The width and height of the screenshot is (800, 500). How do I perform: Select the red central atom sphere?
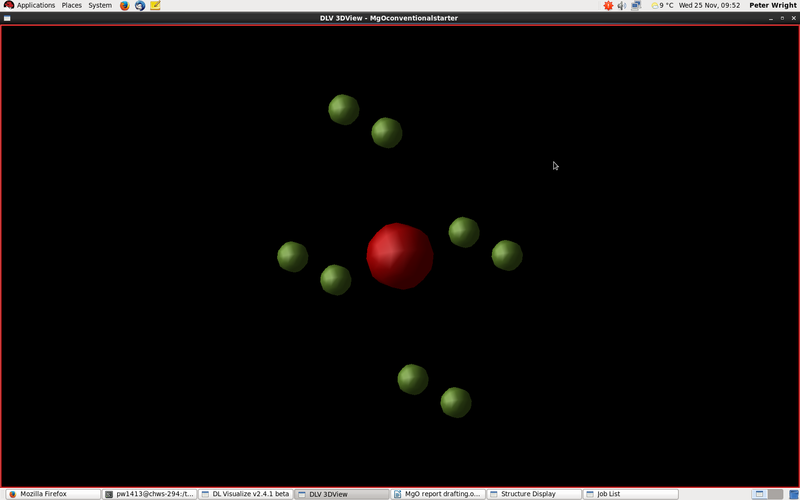pyautogui.click(x=400, y=256)
